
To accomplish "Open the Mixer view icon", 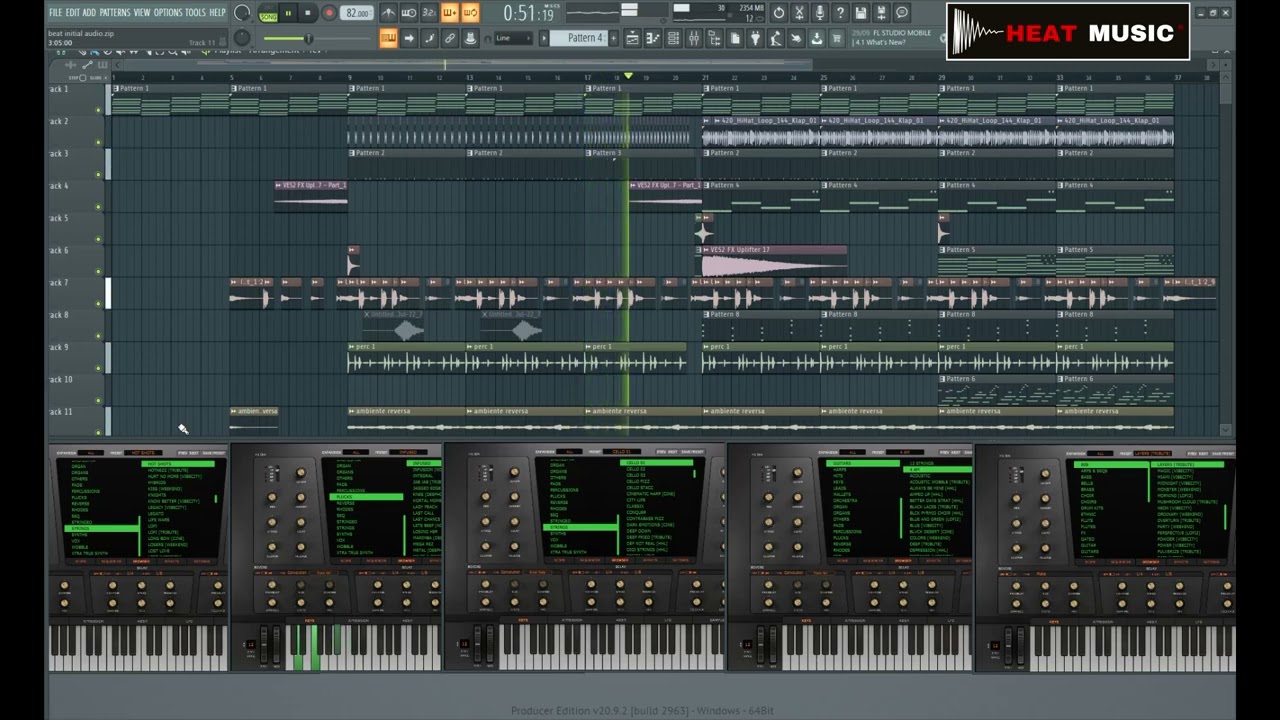I will 694,38.
